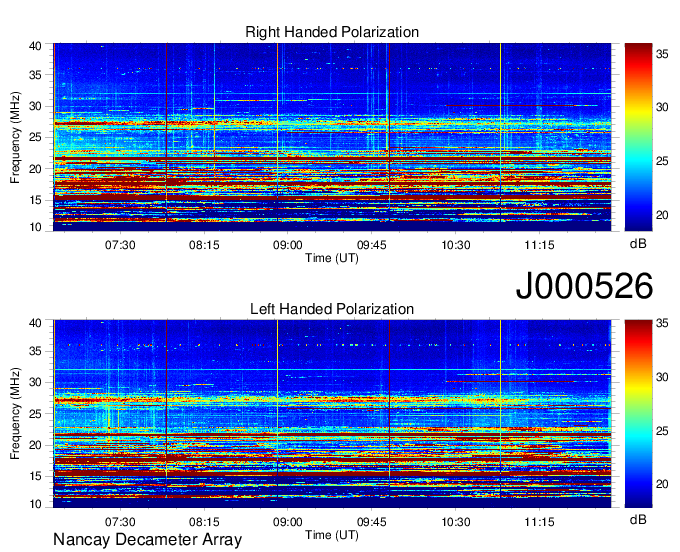Click the Right Handed Polarization spectrogram plot
This screenshot has height=552, width=680.
coord(332,137)
